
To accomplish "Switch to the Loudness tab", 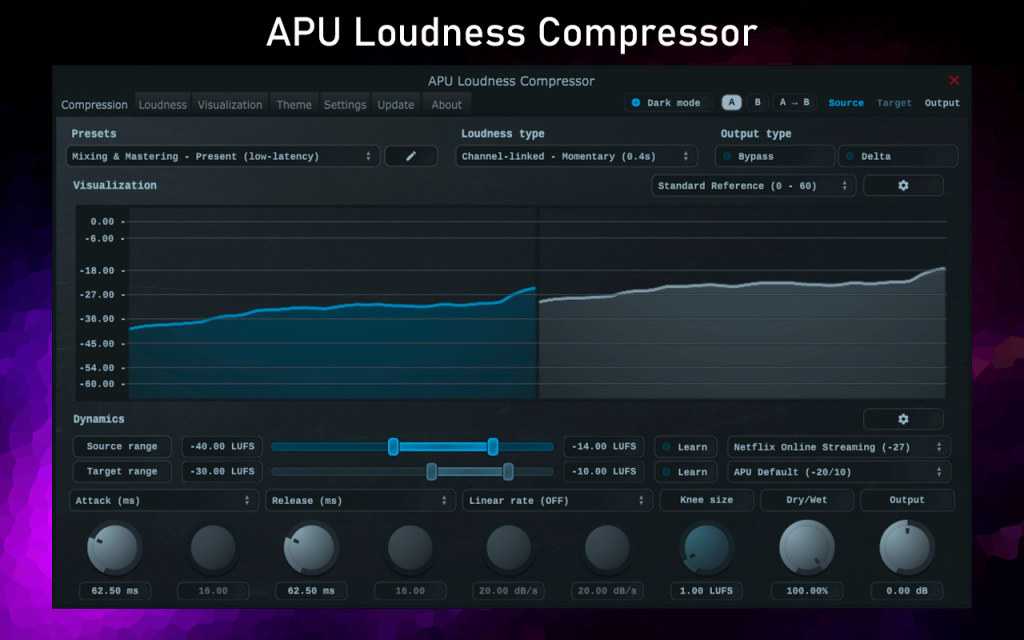I will [x=163, y=104].
